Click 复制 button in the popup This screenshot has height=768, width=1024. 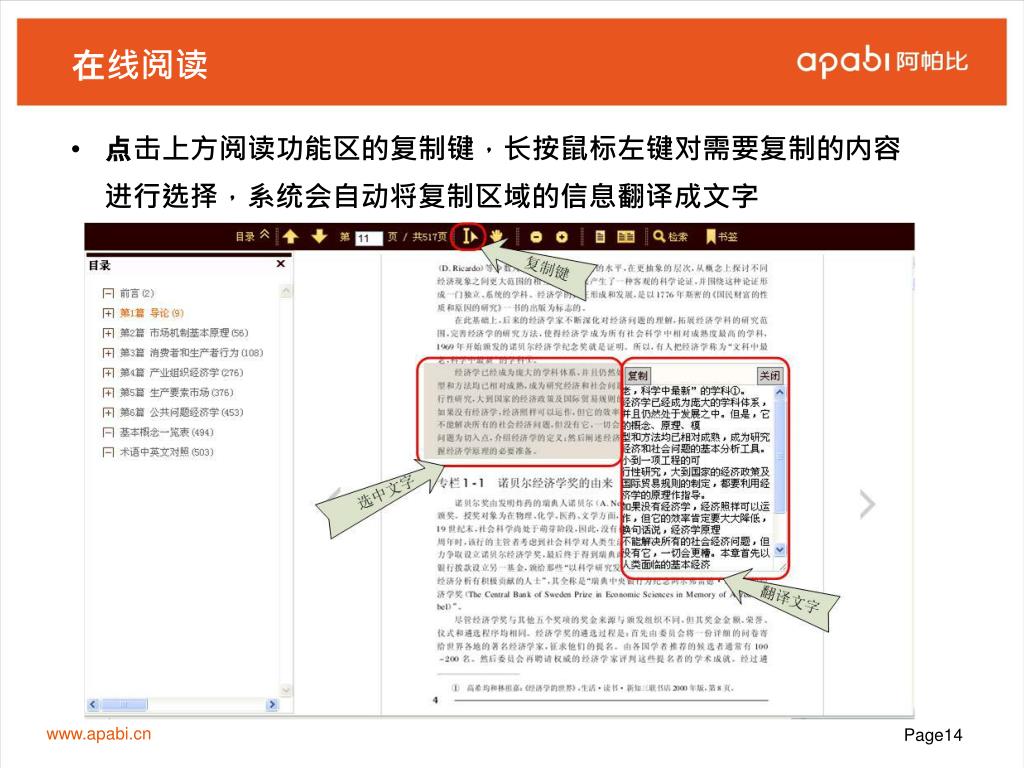(x=637, y=376)
